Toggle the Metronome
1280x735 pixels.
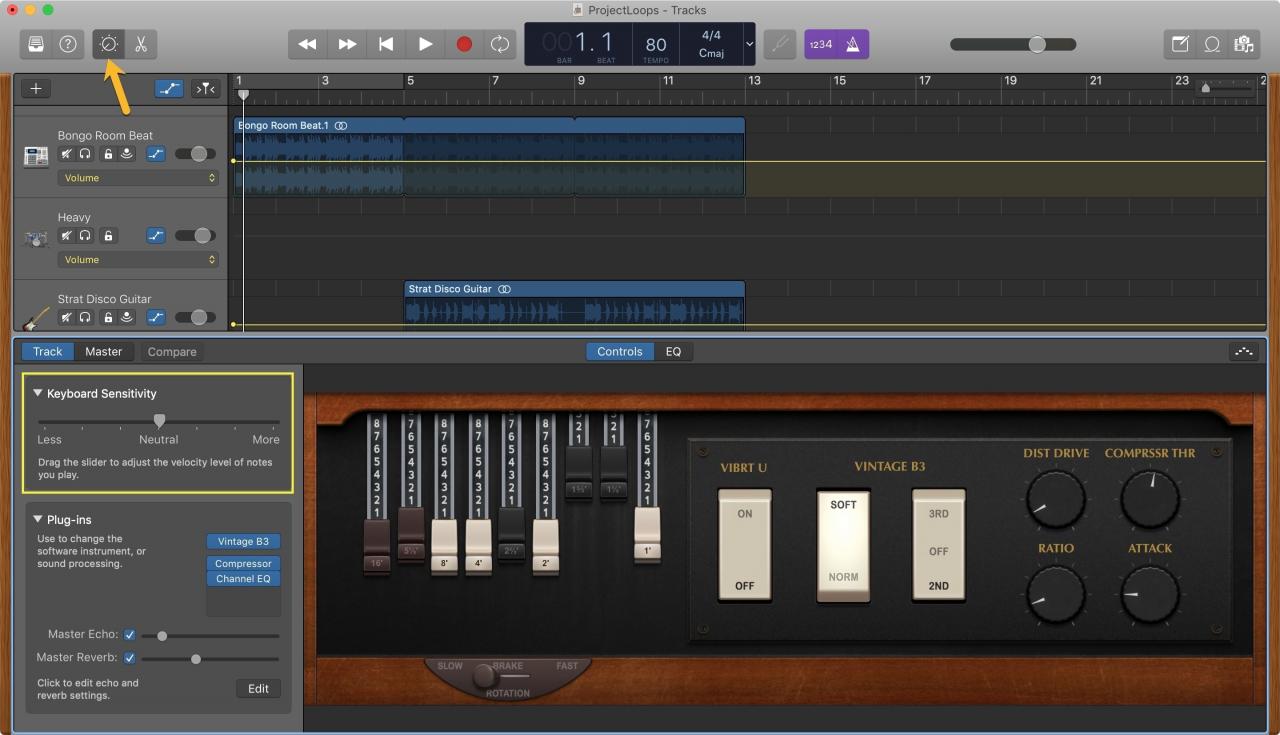853,44
